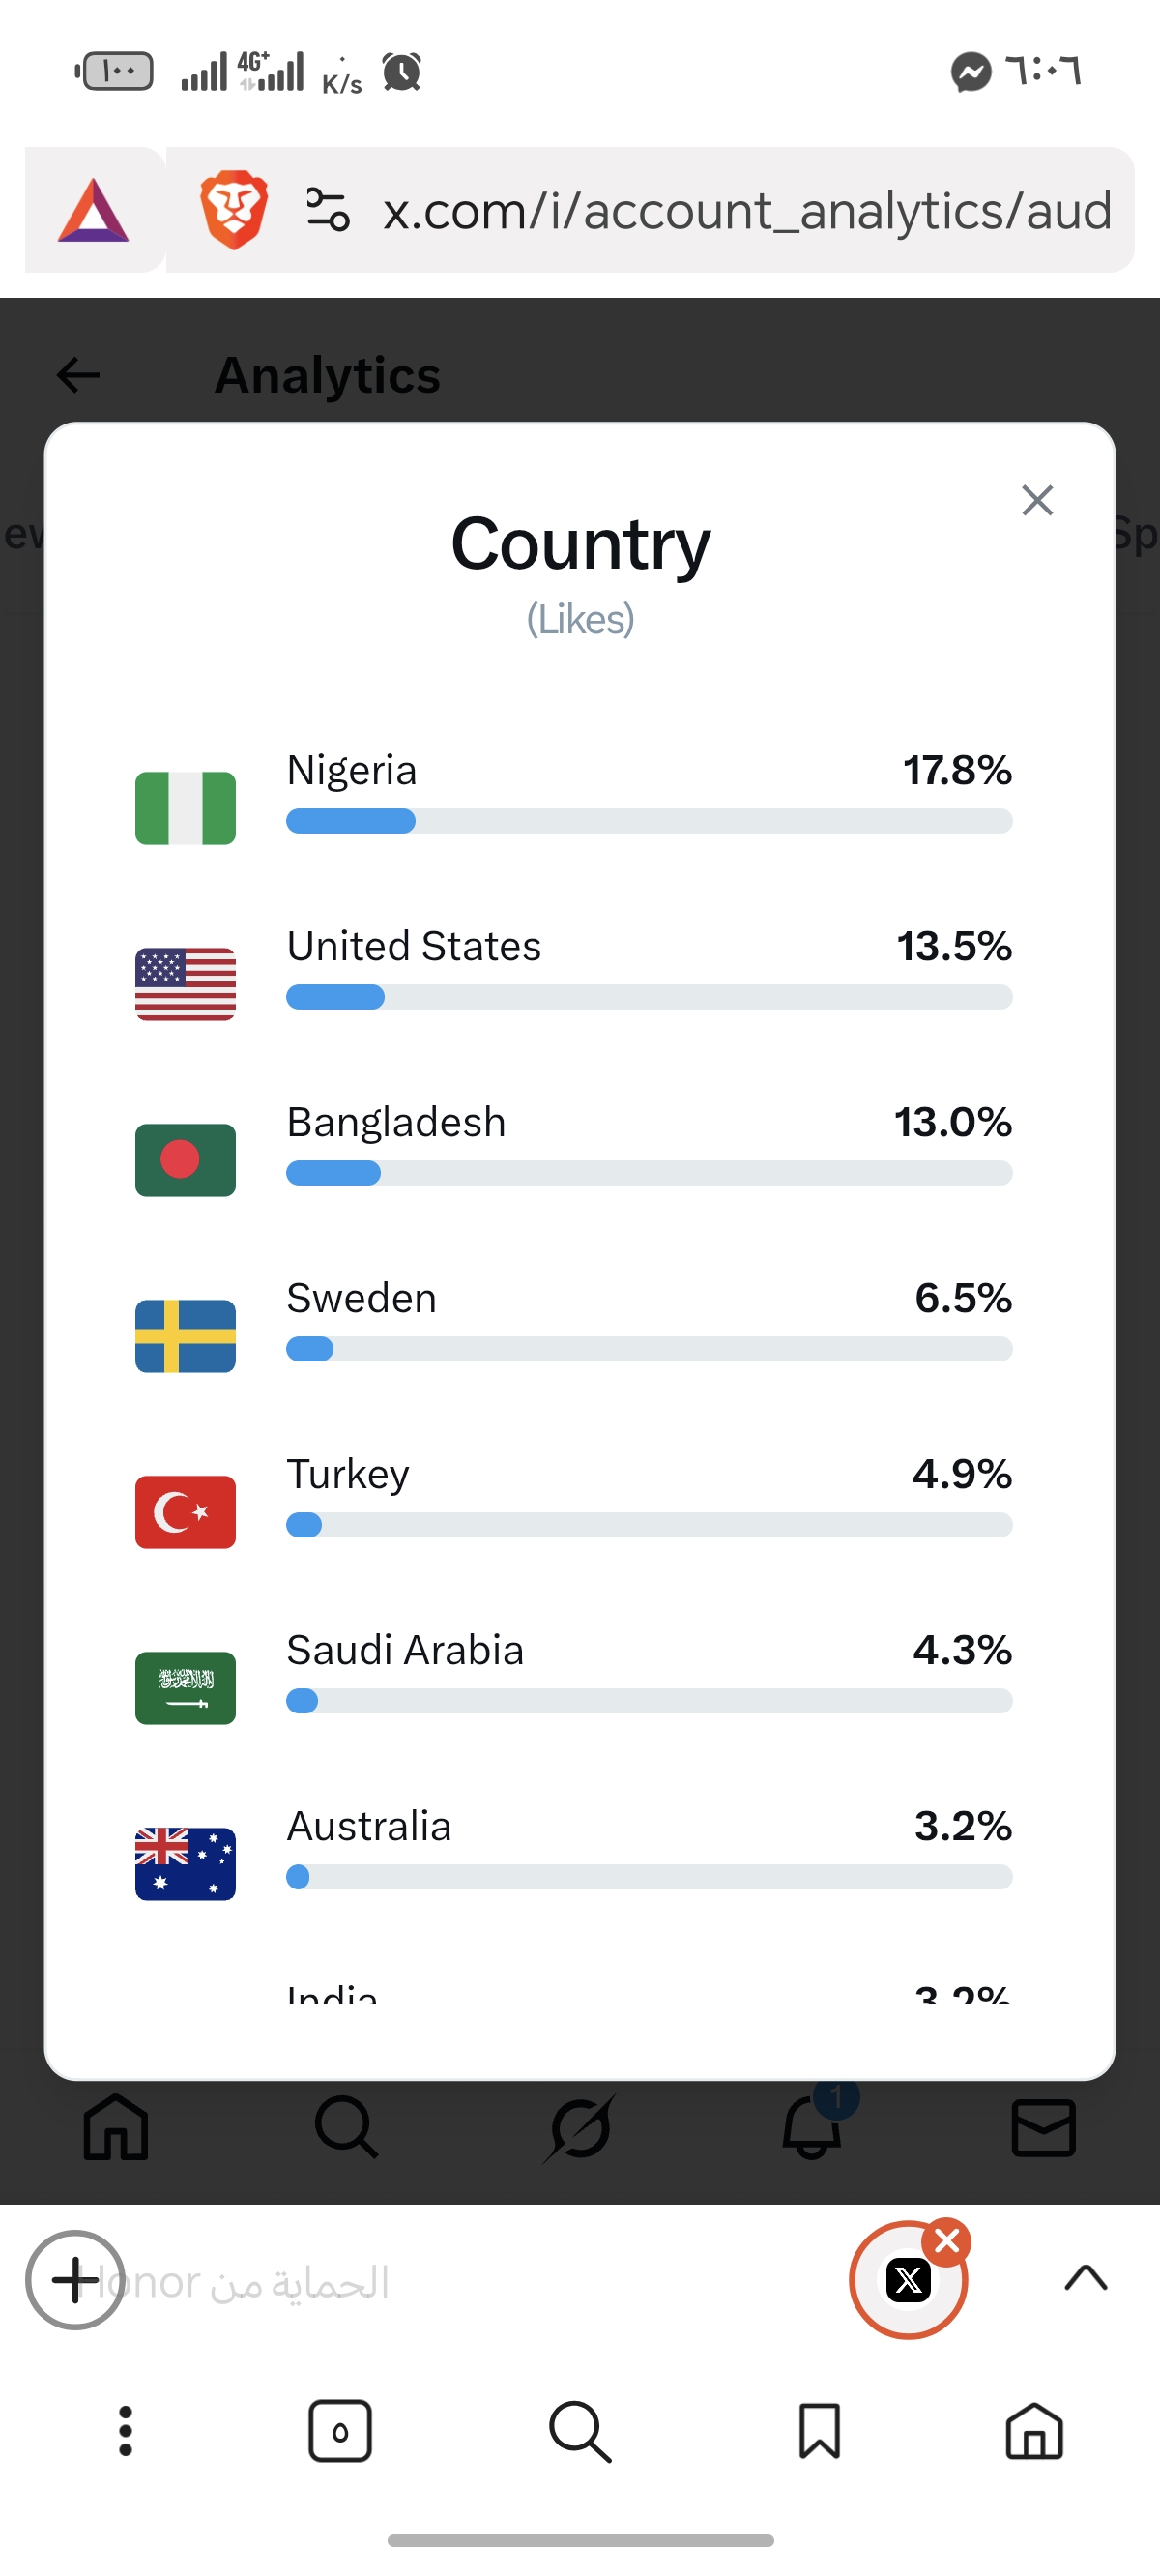The height and width of the screenshot is (2576, 1160).
Task: Tap the Brave Shields lion icon
Action: [234, 210]
